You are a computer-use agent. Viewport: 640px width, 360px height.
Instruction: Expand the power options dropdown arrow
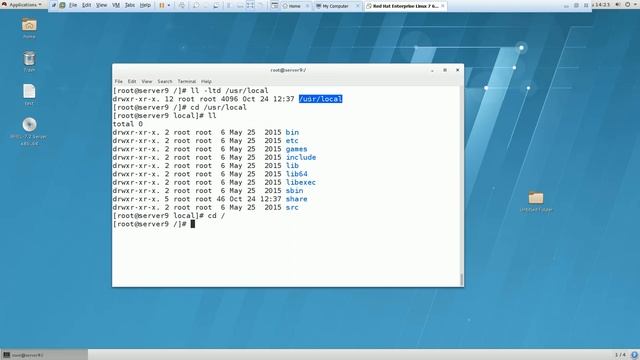(169, 5)
